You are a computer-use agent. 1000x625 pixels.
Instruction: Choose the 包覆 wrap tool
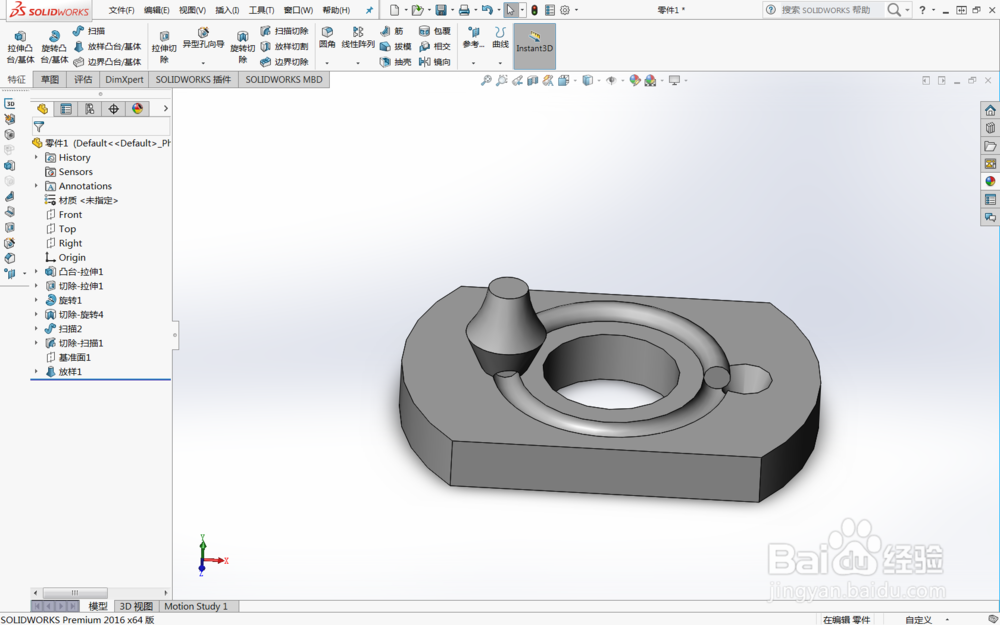(x=434, y=31)
